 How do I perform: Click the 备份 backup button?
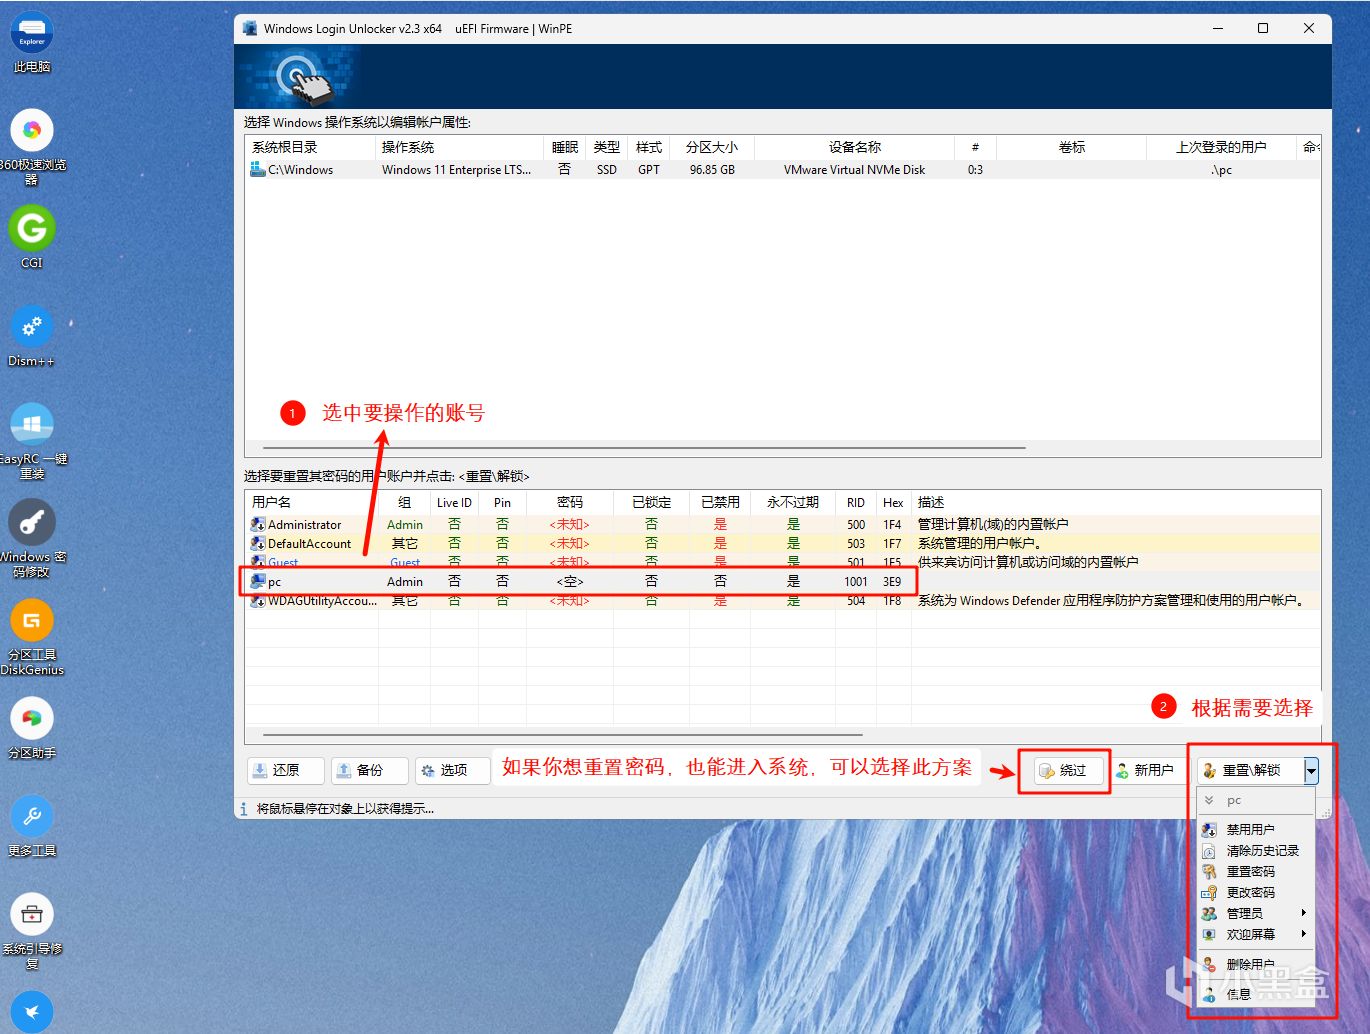(x=370, y=770)
